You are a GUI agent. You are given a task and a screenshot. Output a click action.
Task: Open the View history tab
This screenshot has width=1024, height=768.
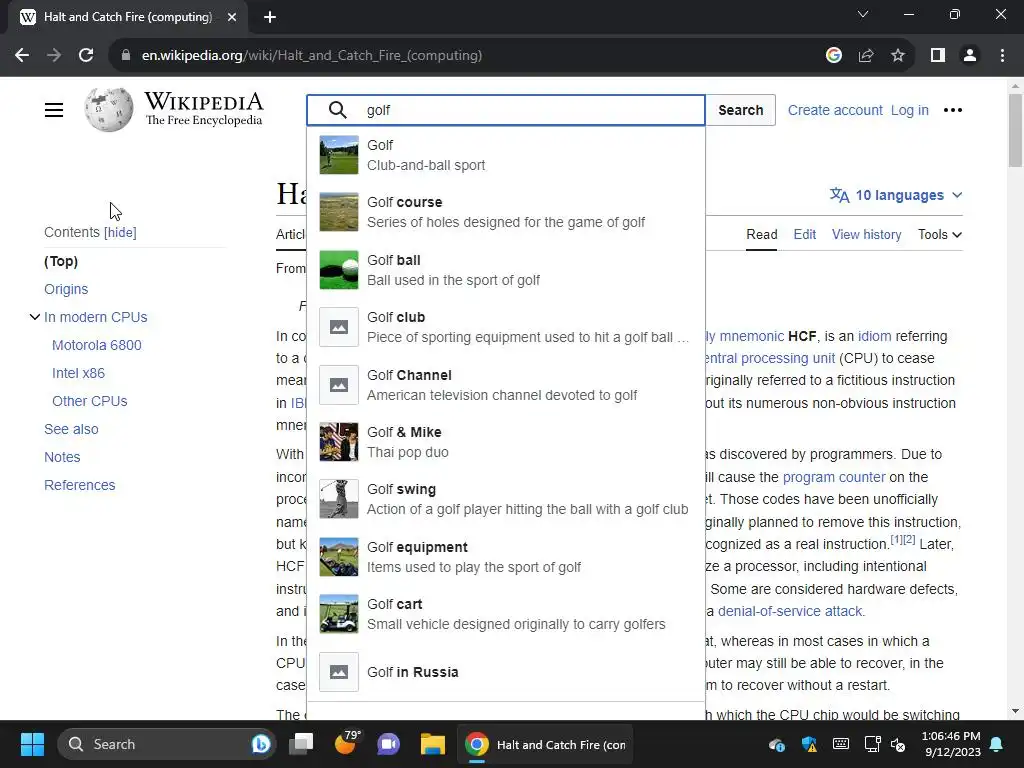pyautogui.click(x=866, y=234)
